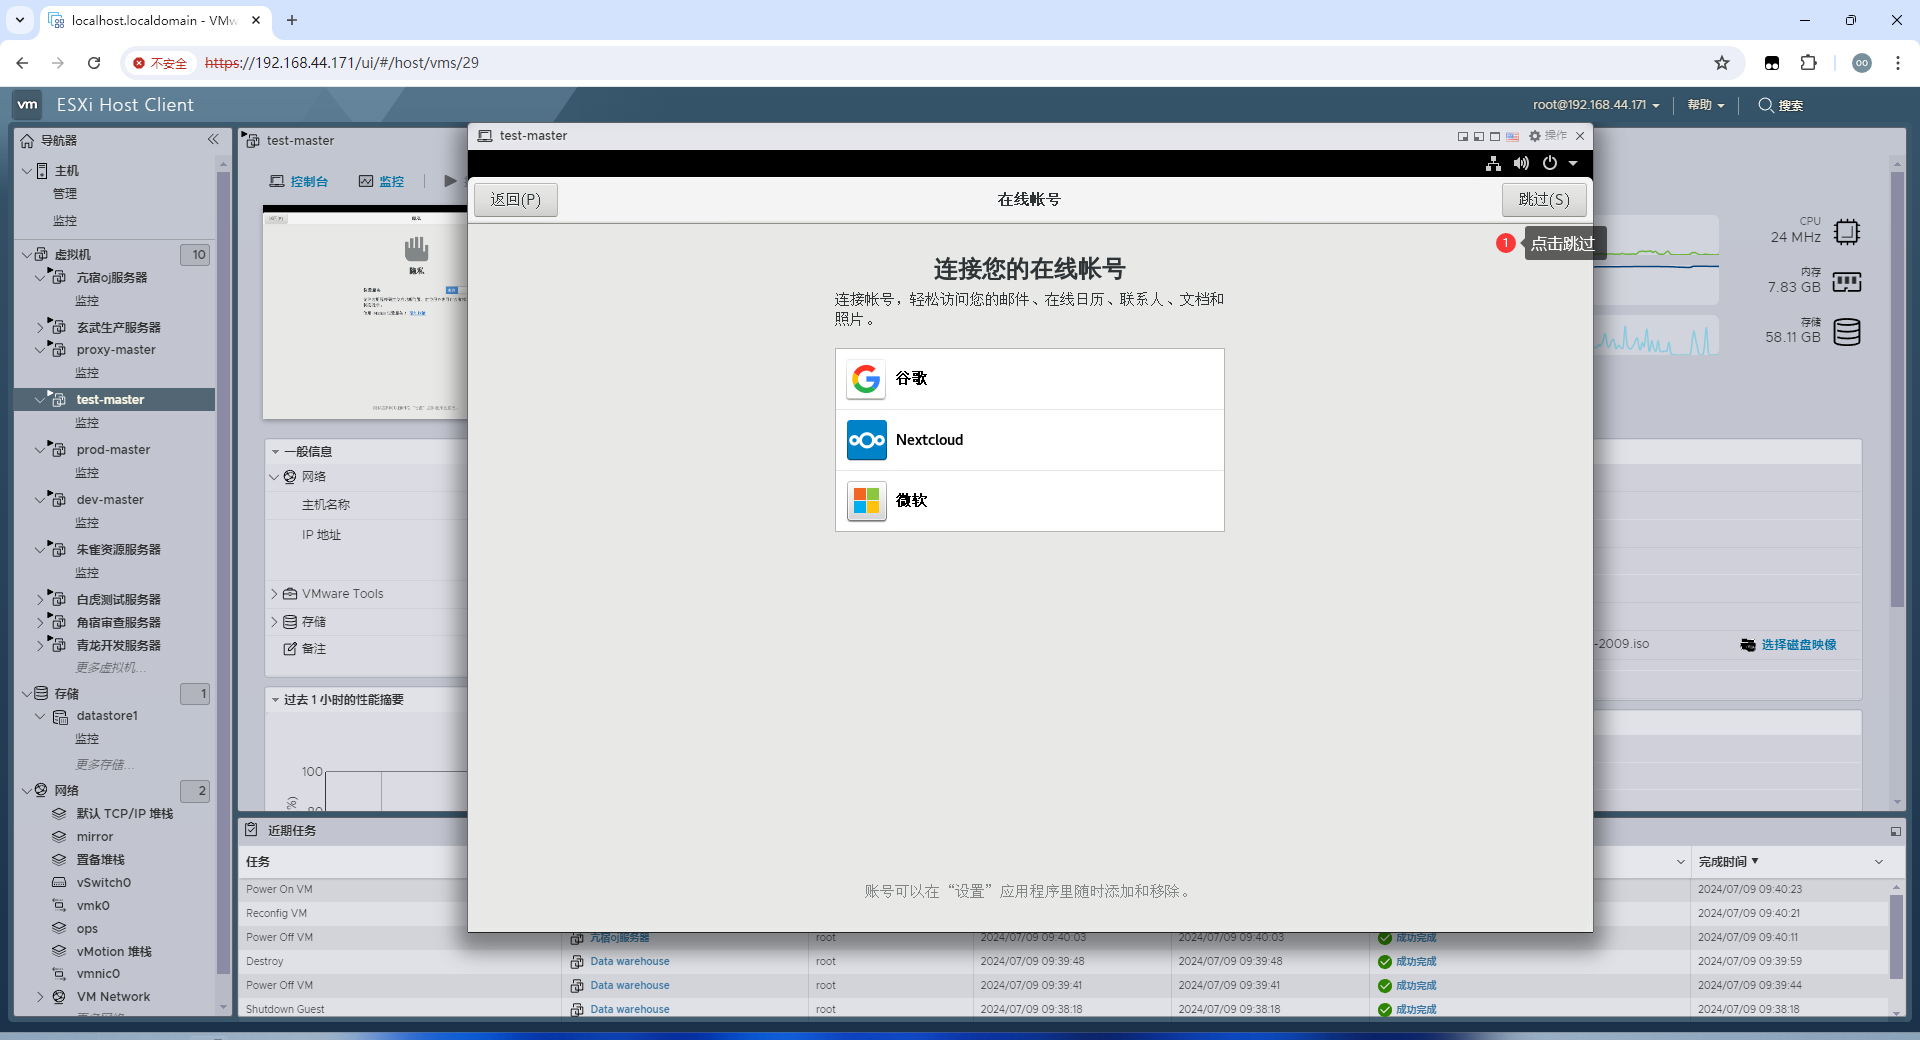Viewport: 1920px width, 1040px height.
Task: Click the 导航器 home icon
Action: [27, 141]
